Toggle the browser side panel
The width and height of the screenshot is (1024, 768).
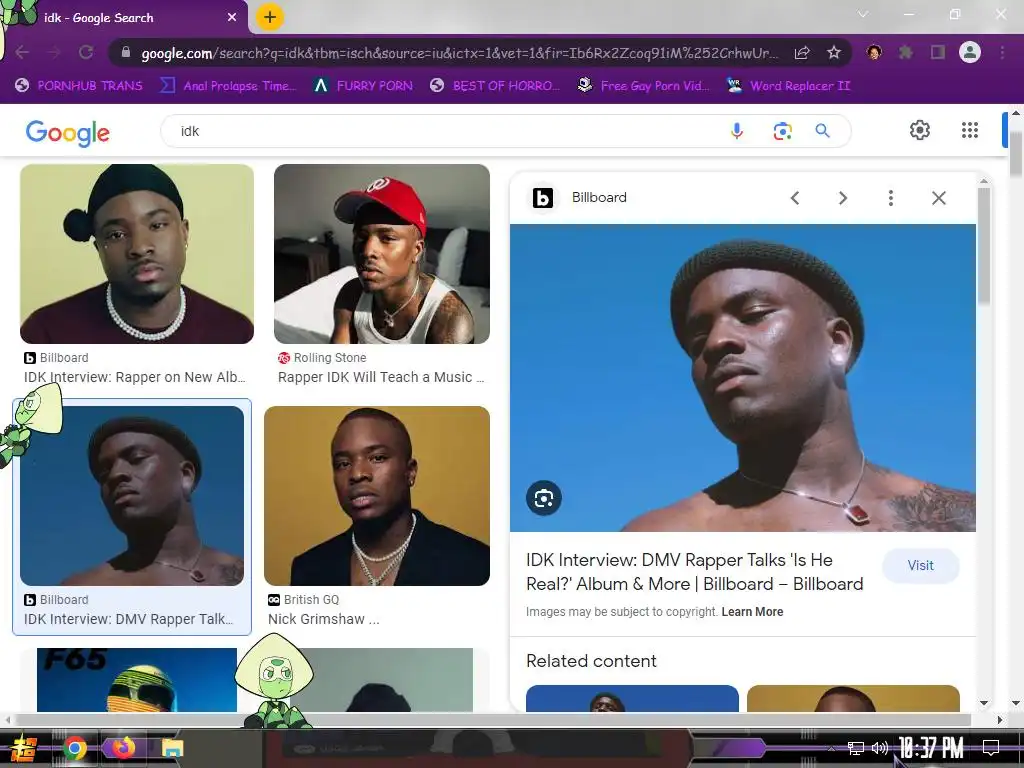(938, 52)
